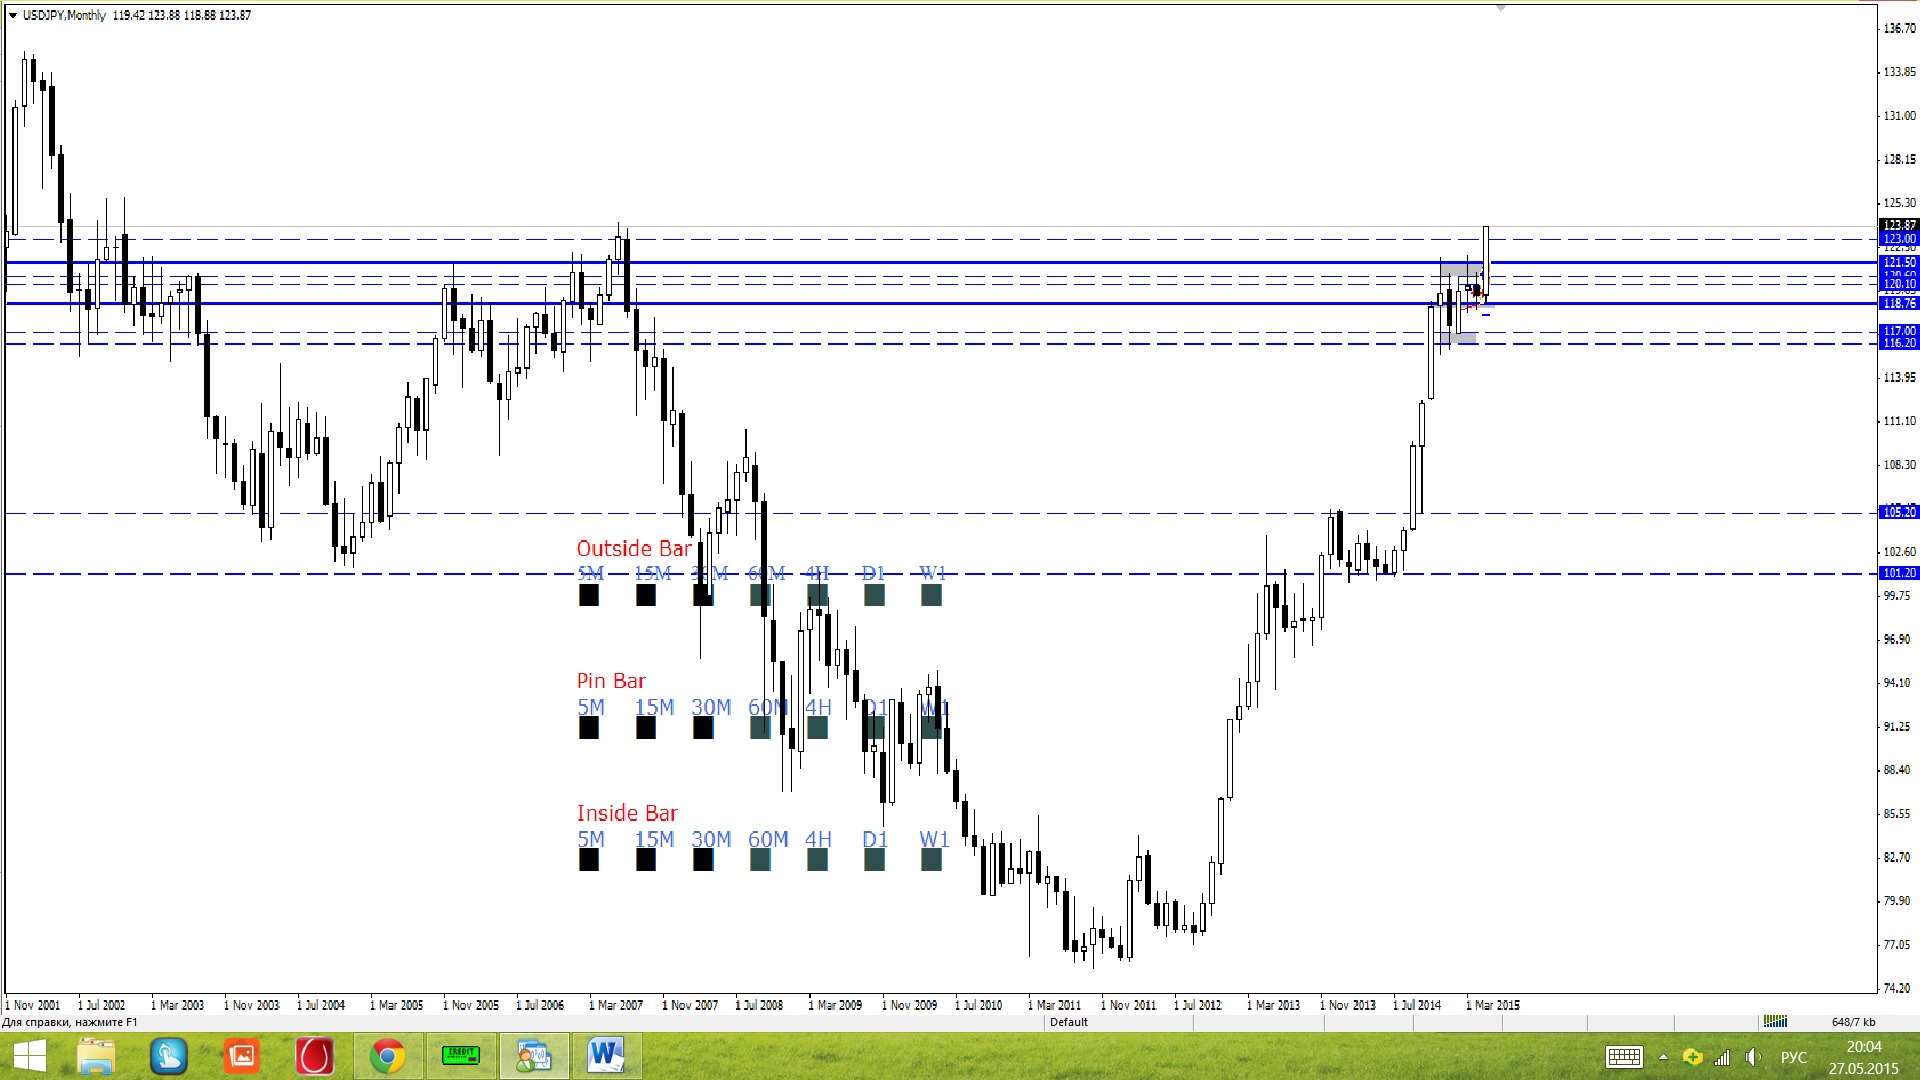Open the red oval taskbar application
The image size is (1920, 1080).
click(314, 1056)
